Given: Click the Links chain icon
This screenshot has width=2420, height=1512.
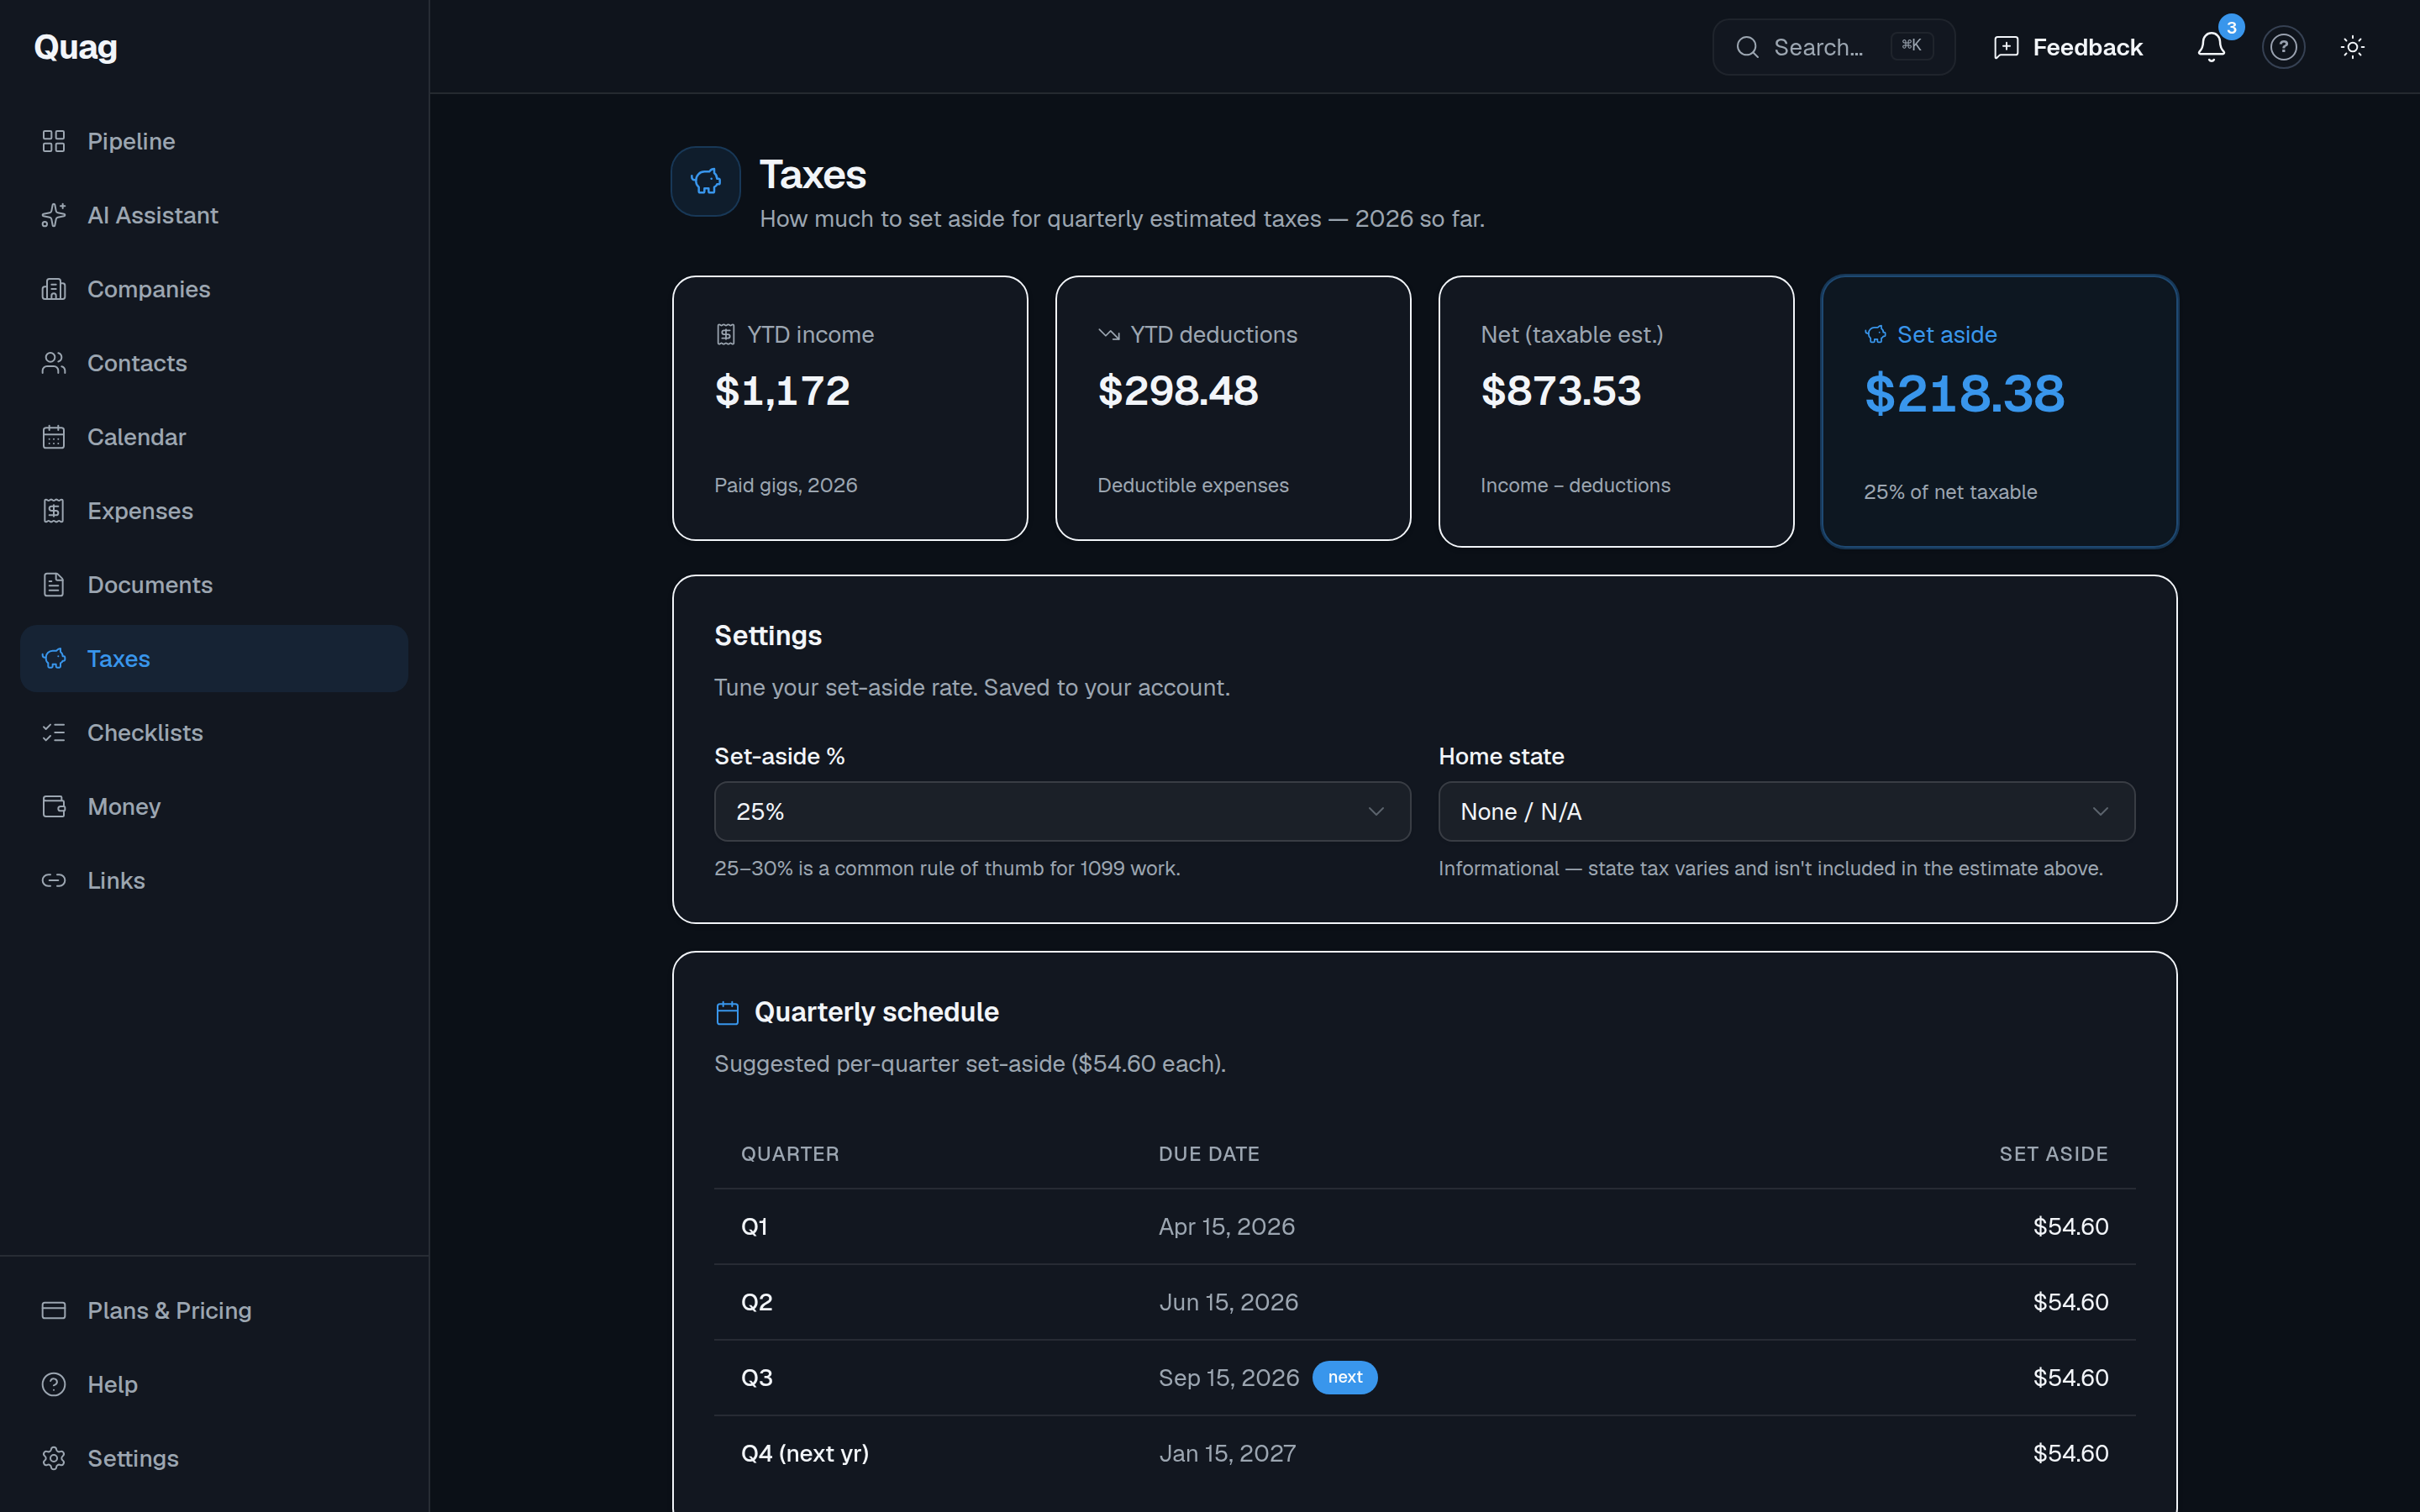Looking at the screenshot, I should (54, 881).
